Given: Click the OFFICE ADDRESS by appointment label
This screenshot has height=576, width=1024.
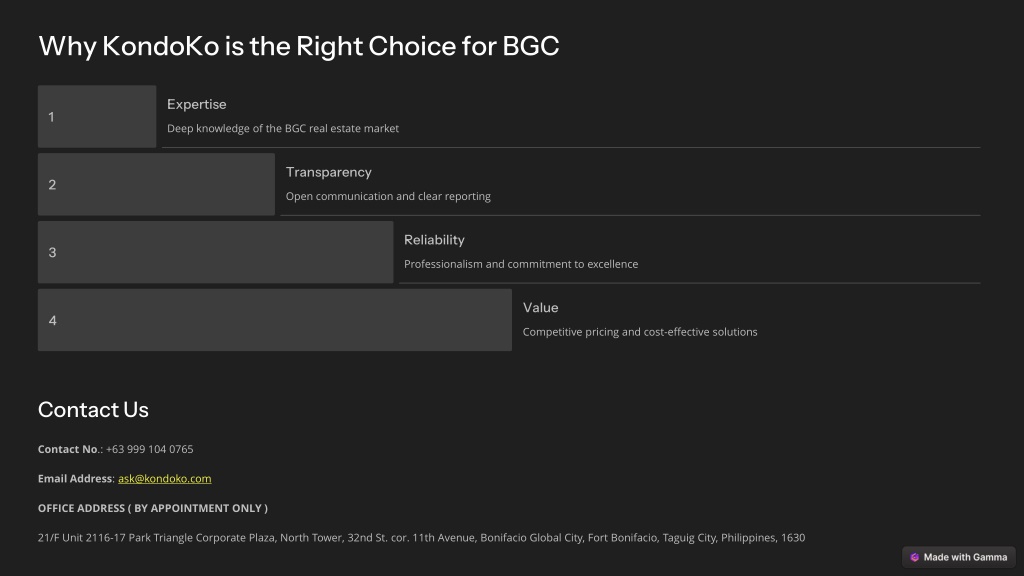Looking at the screenshot, I should pos(153,508).
